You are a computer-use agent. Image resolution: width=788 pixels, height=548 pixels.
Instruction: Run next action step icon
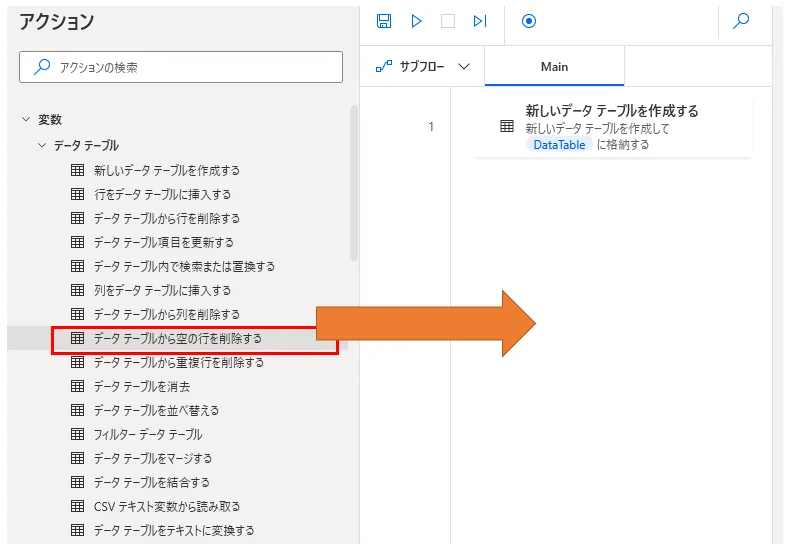coord(480,21)
